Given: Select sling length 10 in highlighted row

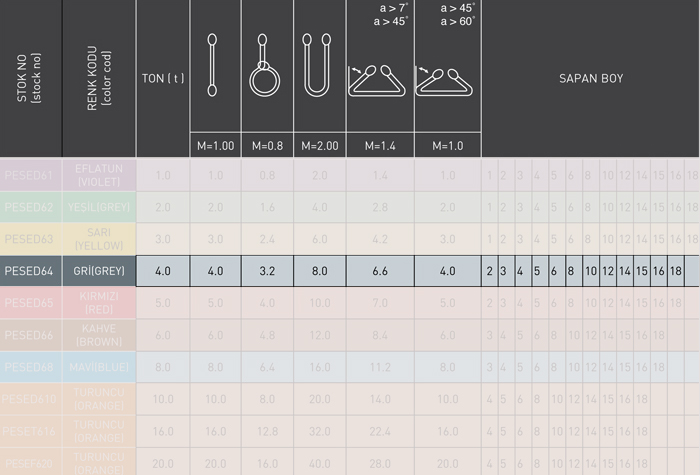Looking at the screenshot, I should click(591, 271).
